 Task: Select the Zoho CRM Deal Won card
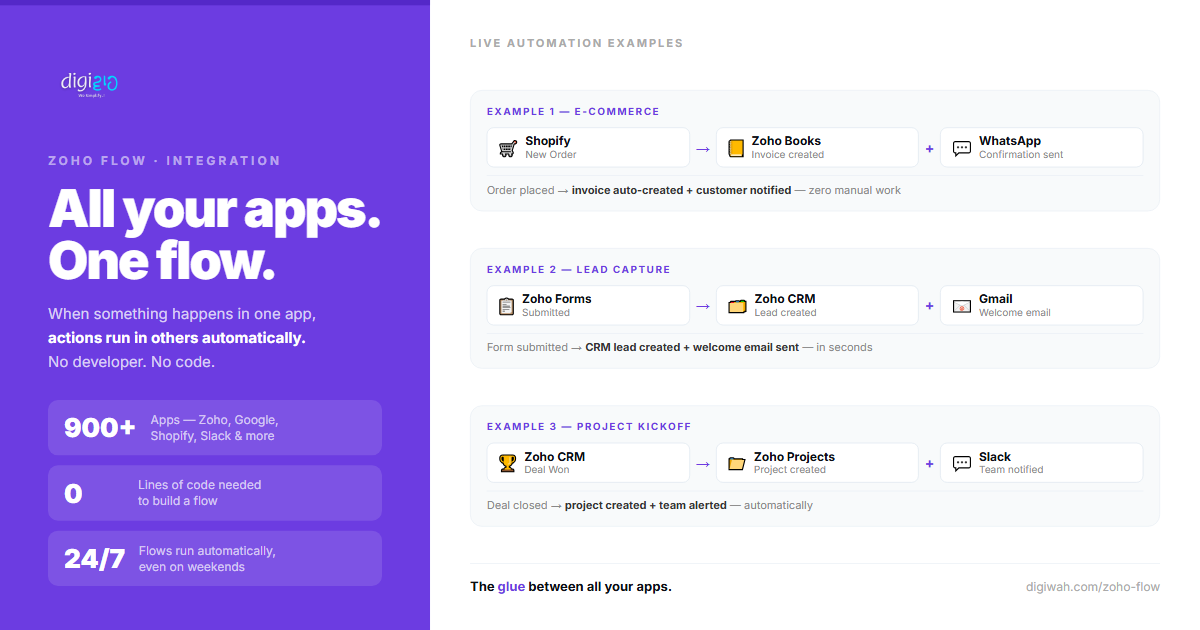pyautogui.click(x=588, y=463)
